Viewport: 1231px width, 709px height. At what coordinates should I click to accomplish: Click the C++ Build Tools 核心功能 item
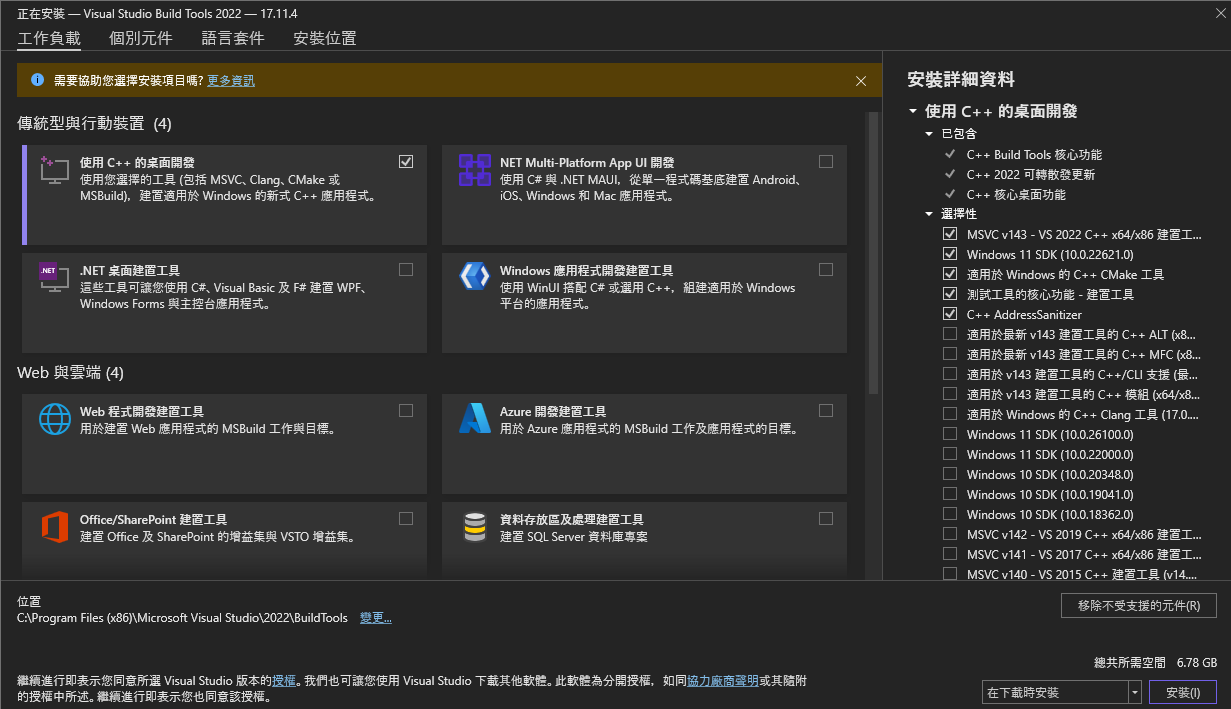pos(1034,154)
